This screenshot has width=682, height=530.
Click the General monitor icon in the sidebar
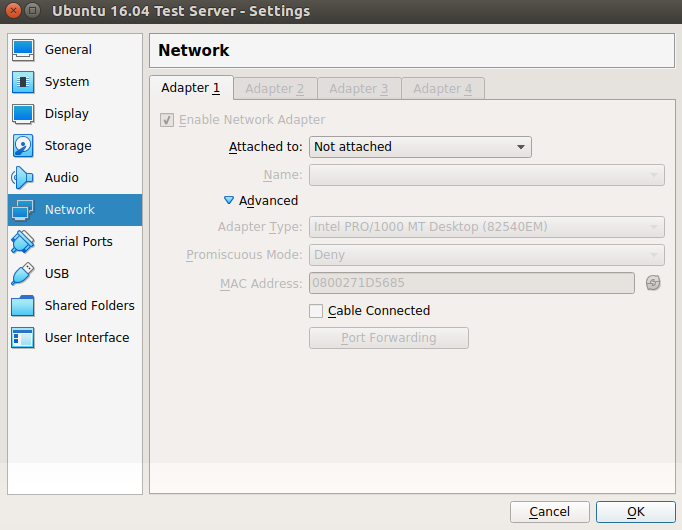coord(23,50)
